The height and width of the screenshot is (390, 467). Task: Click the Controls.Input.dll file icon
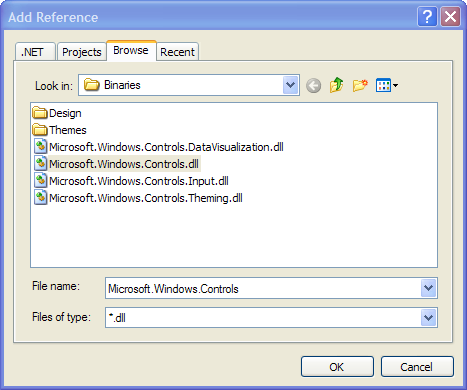coord(40,180)
